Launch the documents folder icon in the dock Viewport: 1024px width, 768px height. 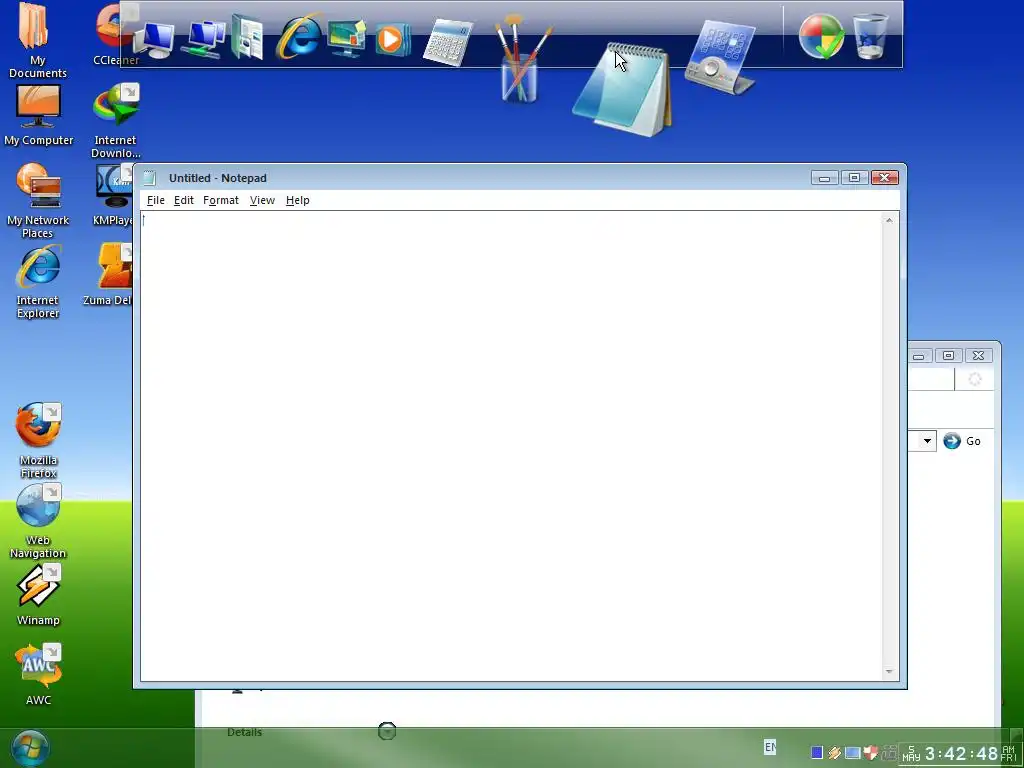click(248, 38)
